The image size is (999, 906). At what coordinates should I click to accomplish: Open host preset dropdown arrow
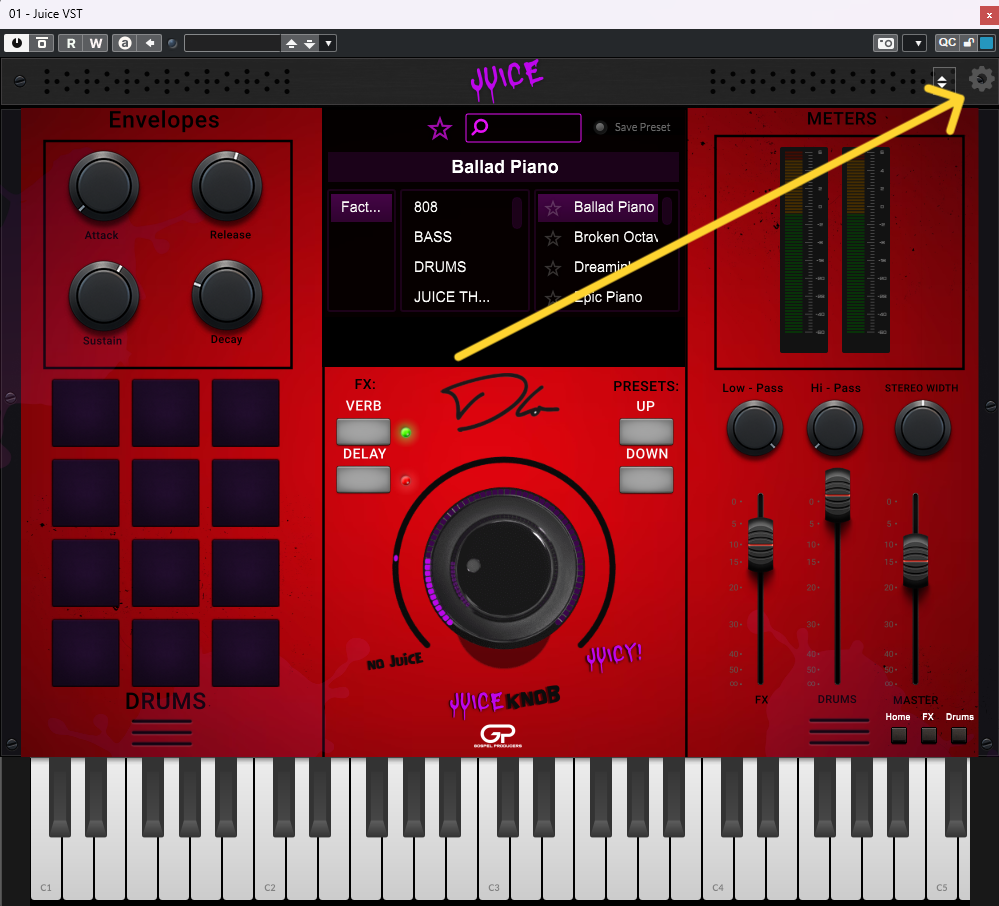328,43
